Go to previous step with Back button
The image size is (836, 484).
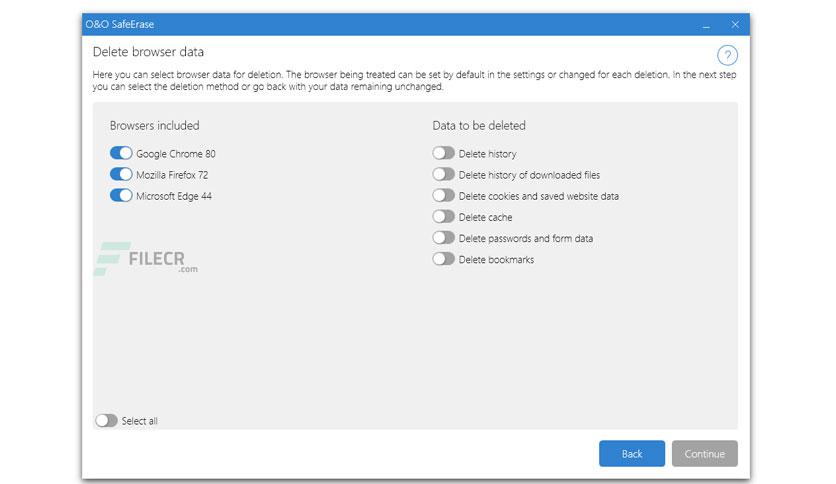click(632, 454)
